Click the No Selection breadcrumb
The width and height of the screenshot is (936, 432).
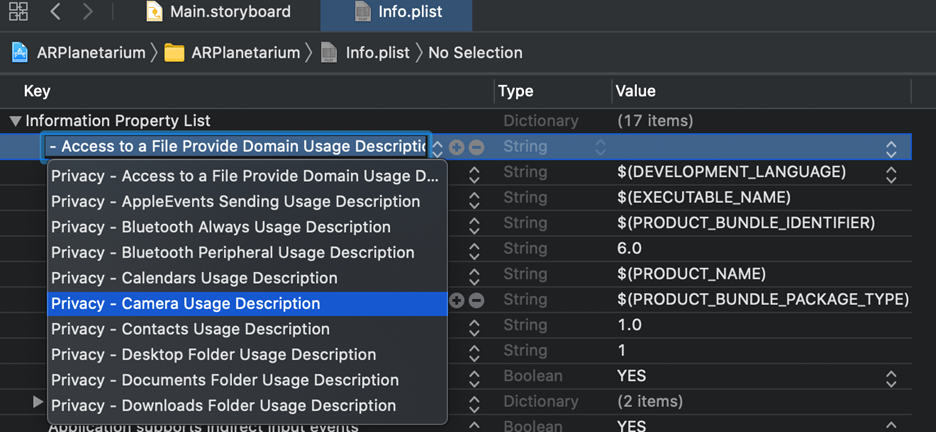click(475, 53)
